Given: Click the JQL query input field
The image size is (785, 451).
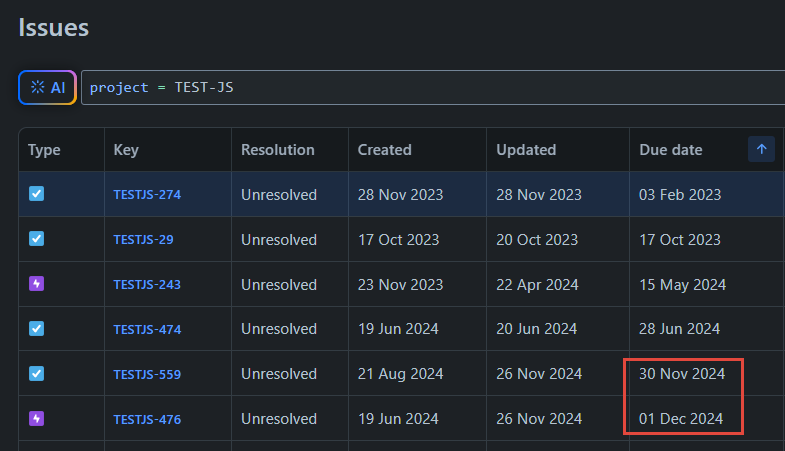Looking at the screenshot, I should [x=430, y=87].
